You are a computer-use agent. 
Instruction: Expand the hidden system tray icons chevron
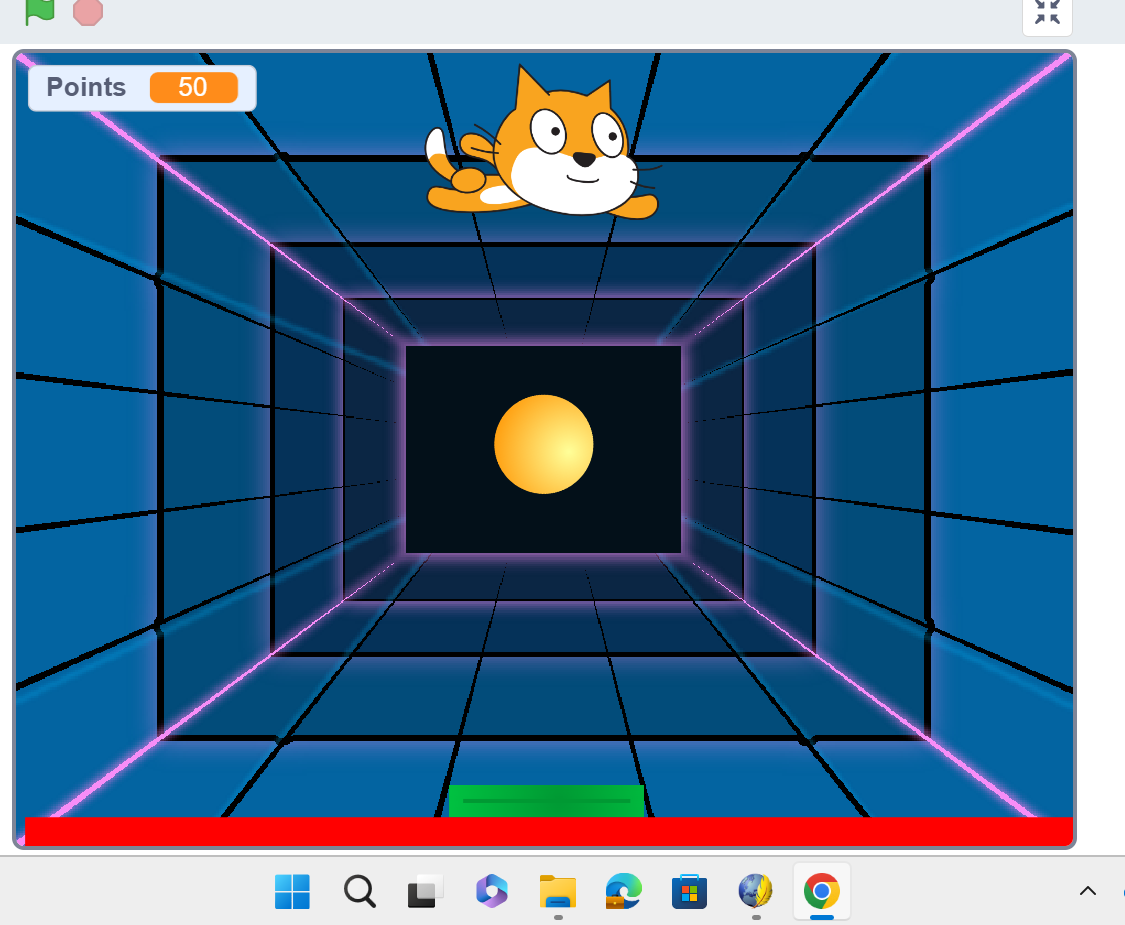[x=1088, y=891]
